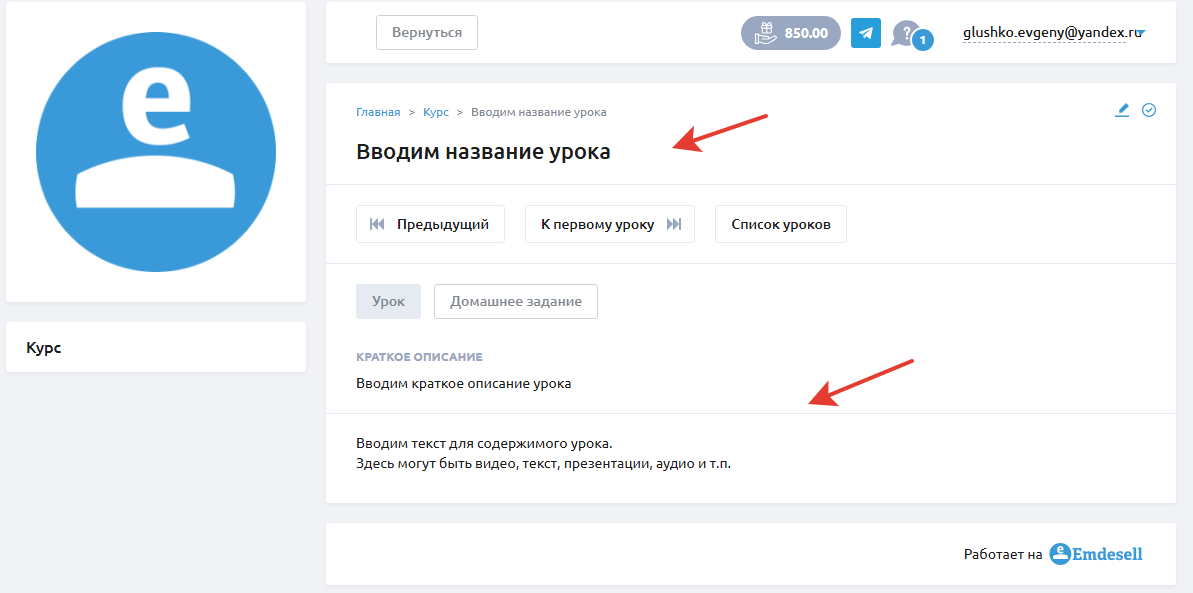Click К первому уроку button
Screen dimensions: 1193x593
[x=609, y=225]
